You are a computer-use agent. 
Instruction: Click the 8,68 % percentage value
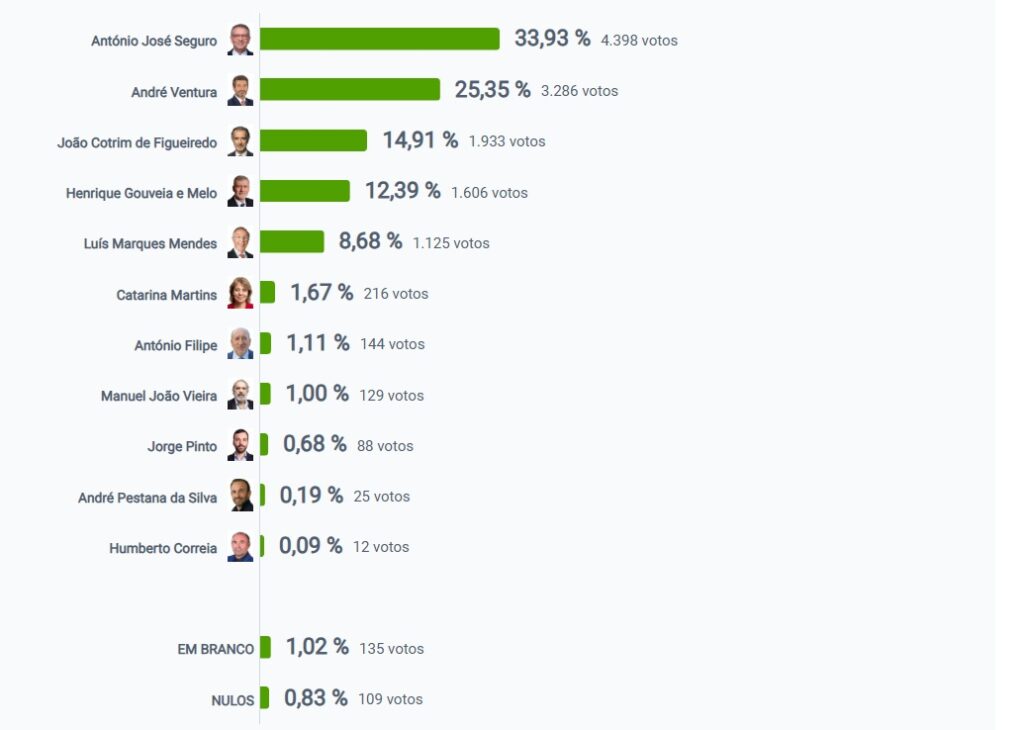tap(370, 242)
